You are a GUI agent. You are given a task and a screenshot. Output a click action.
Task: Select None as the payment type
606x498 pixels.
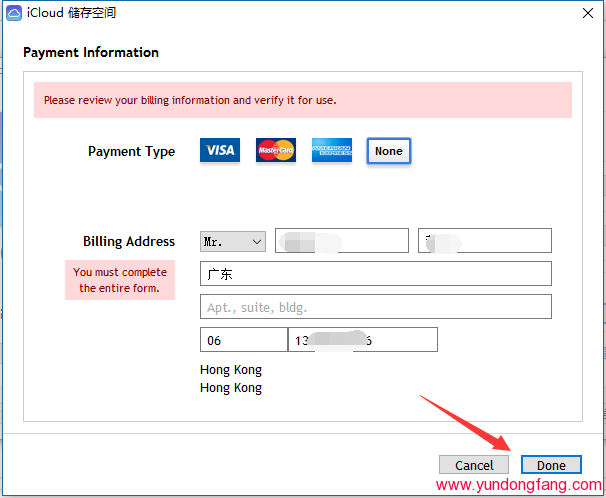point(389,151)
